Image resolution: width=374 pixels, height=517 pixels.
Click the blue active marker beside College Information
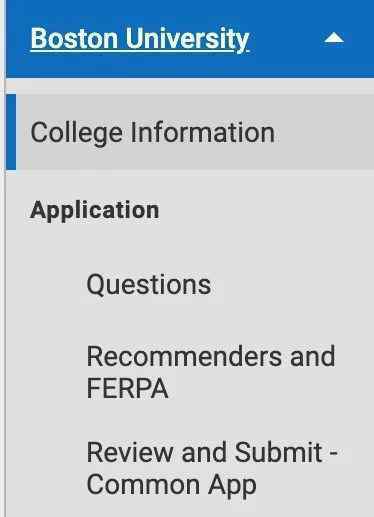pos(11,132)
